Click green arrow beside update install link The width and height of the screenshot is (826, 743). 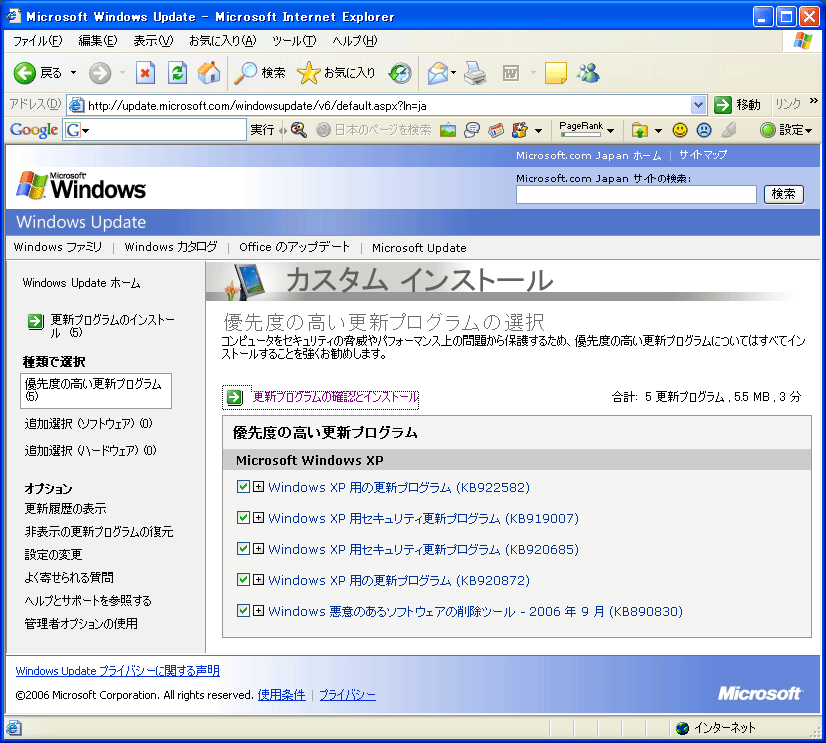[x=234, y=397]
